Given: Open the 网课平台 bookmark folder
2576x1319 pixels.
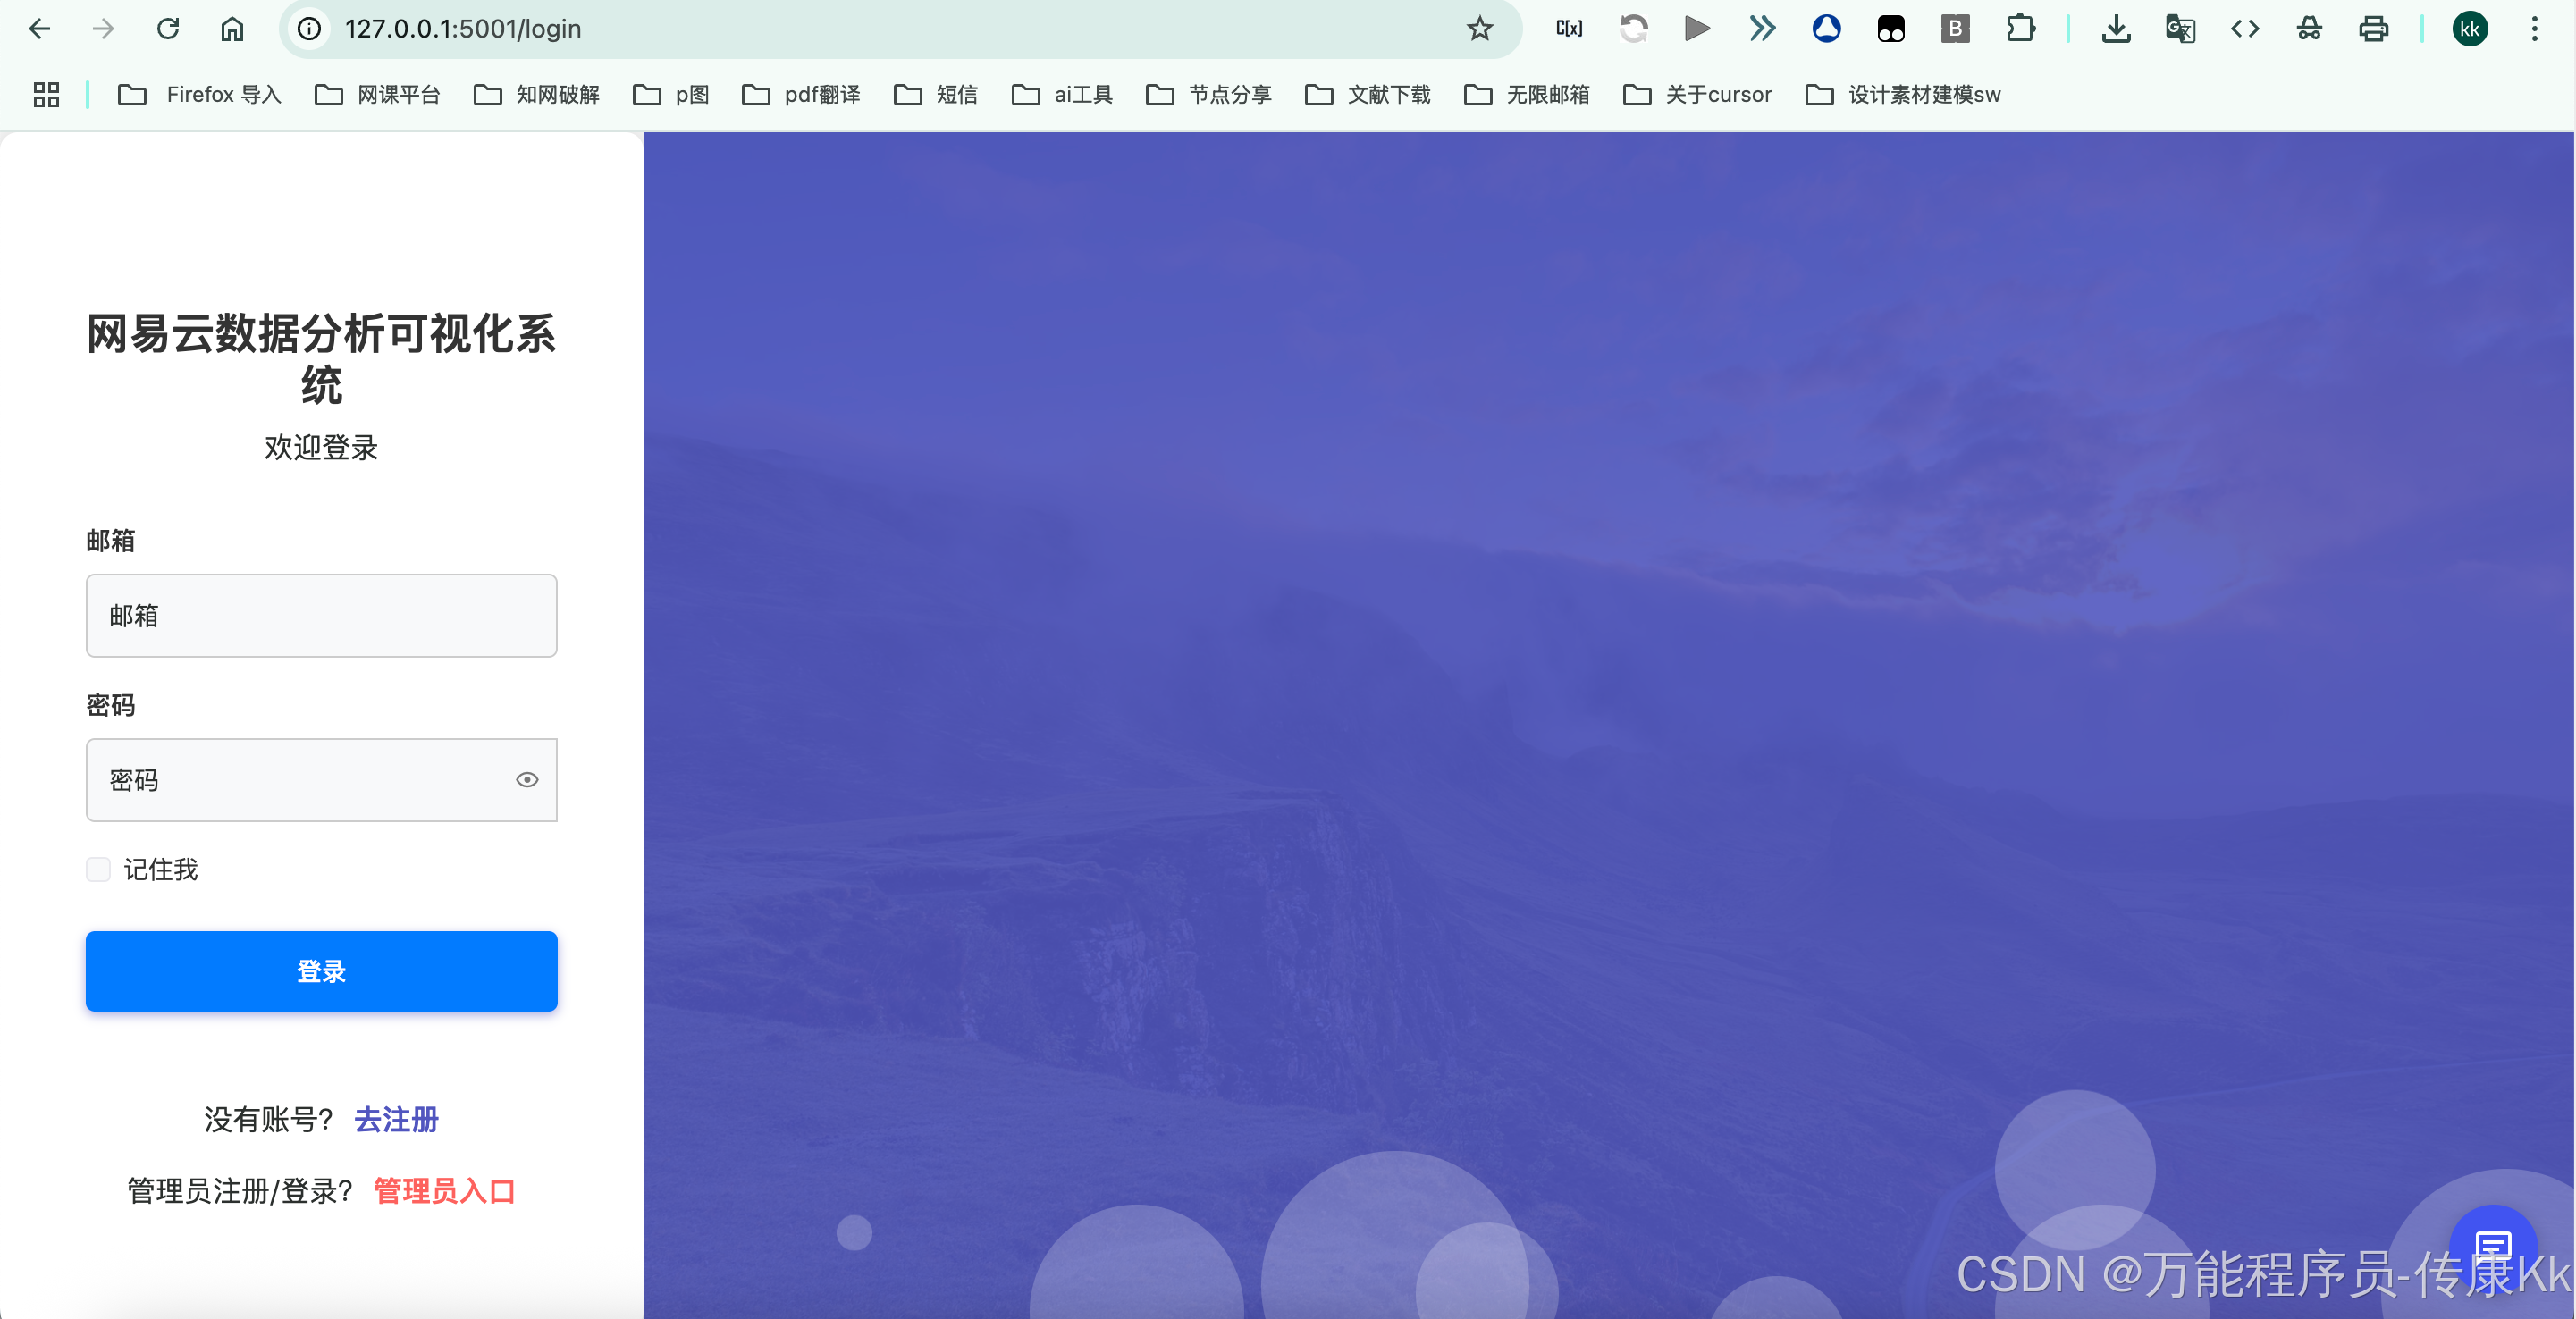Looking at the screenshot, I should (x=377, y=95).
